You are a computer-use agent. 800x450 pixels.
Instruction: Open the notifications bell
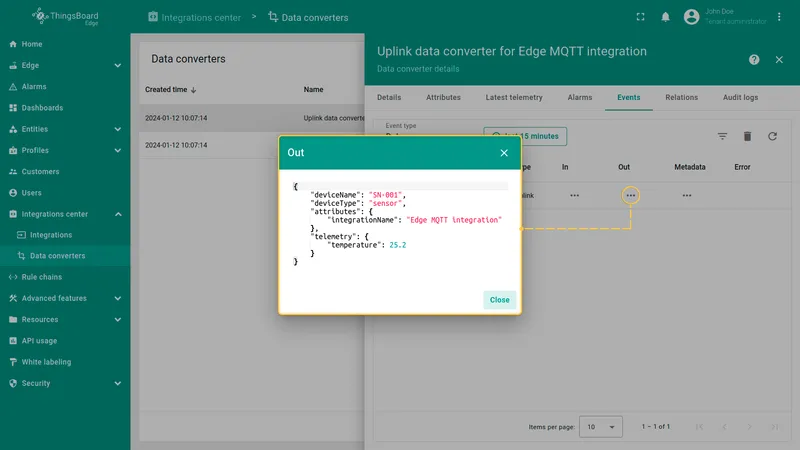[x=665, y=17]
